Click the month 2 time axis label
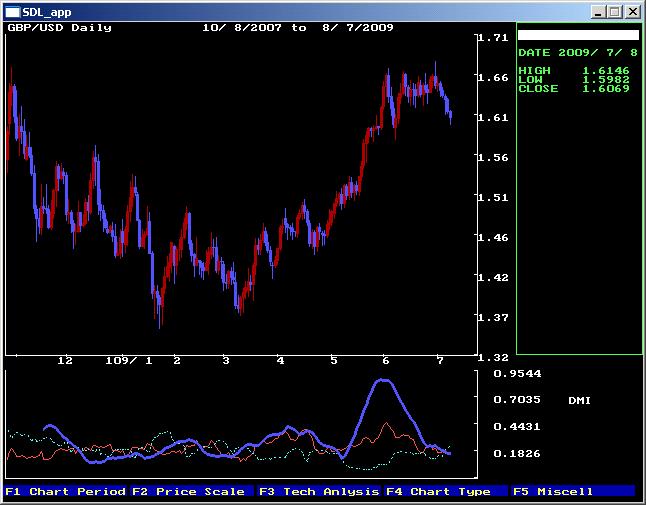This screenshot has width=646, height=505. [x=177, y=361]
